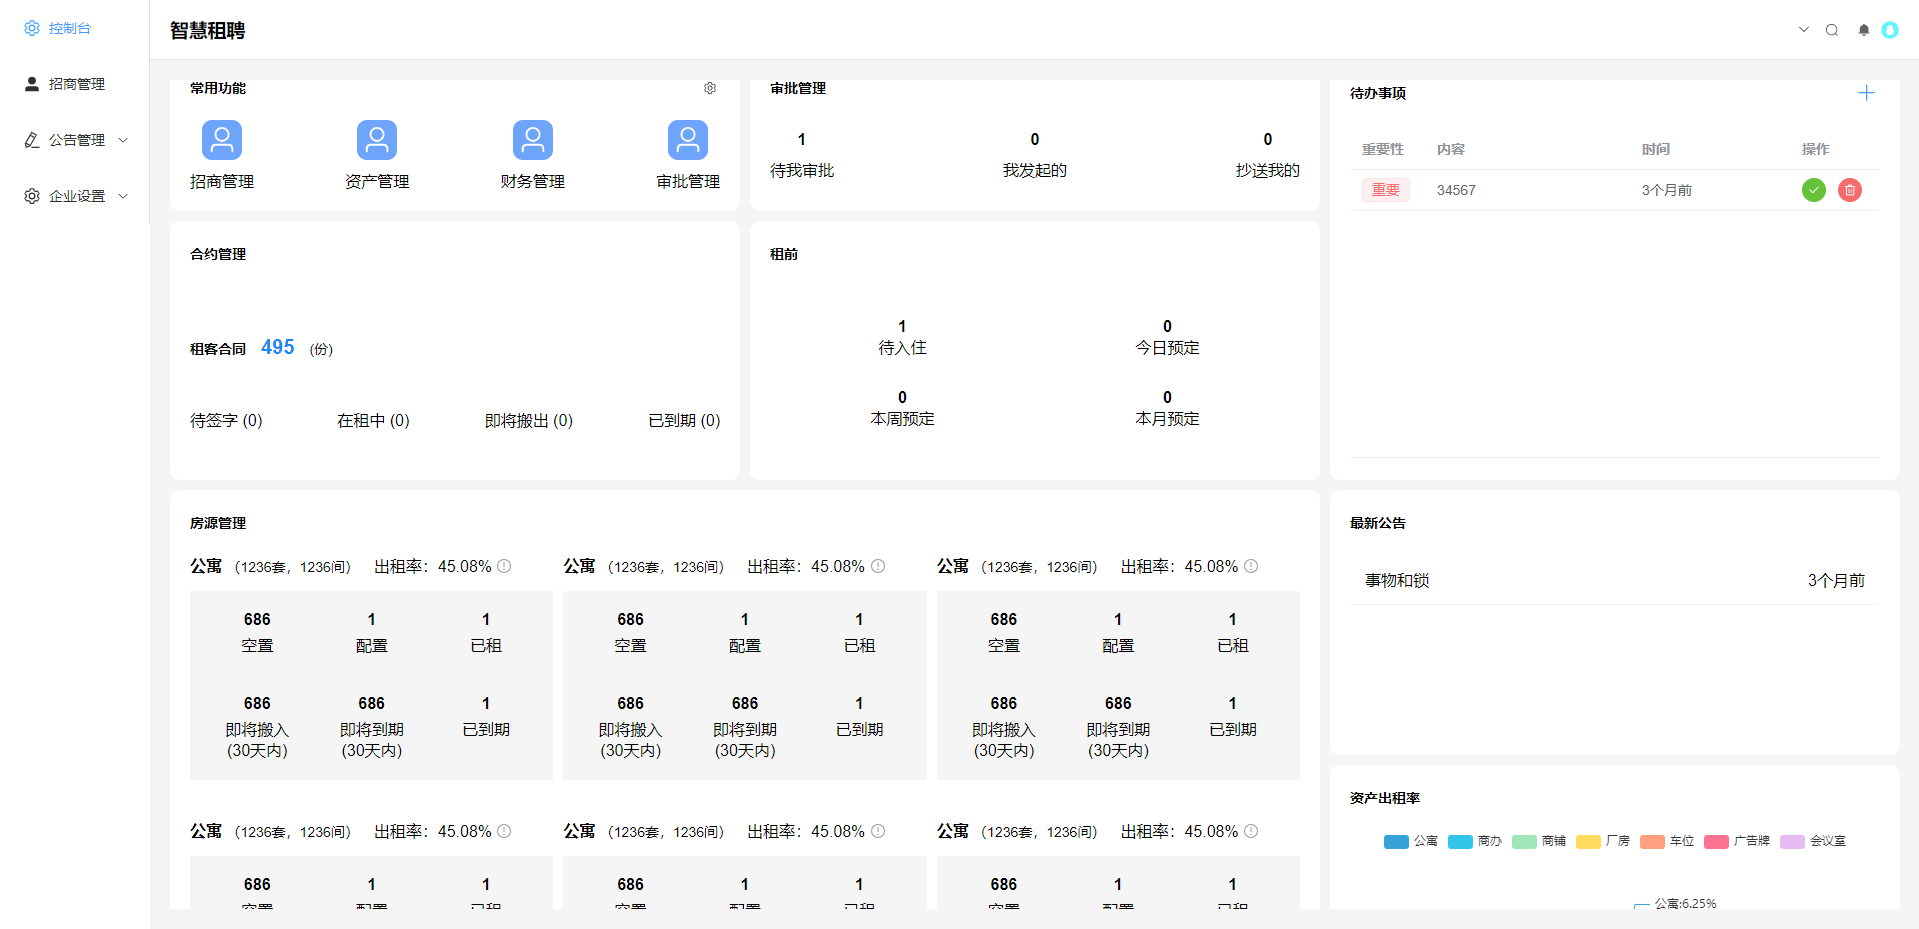
Task: Click the search magnifier icon in header
Action: click(1832, 30)
